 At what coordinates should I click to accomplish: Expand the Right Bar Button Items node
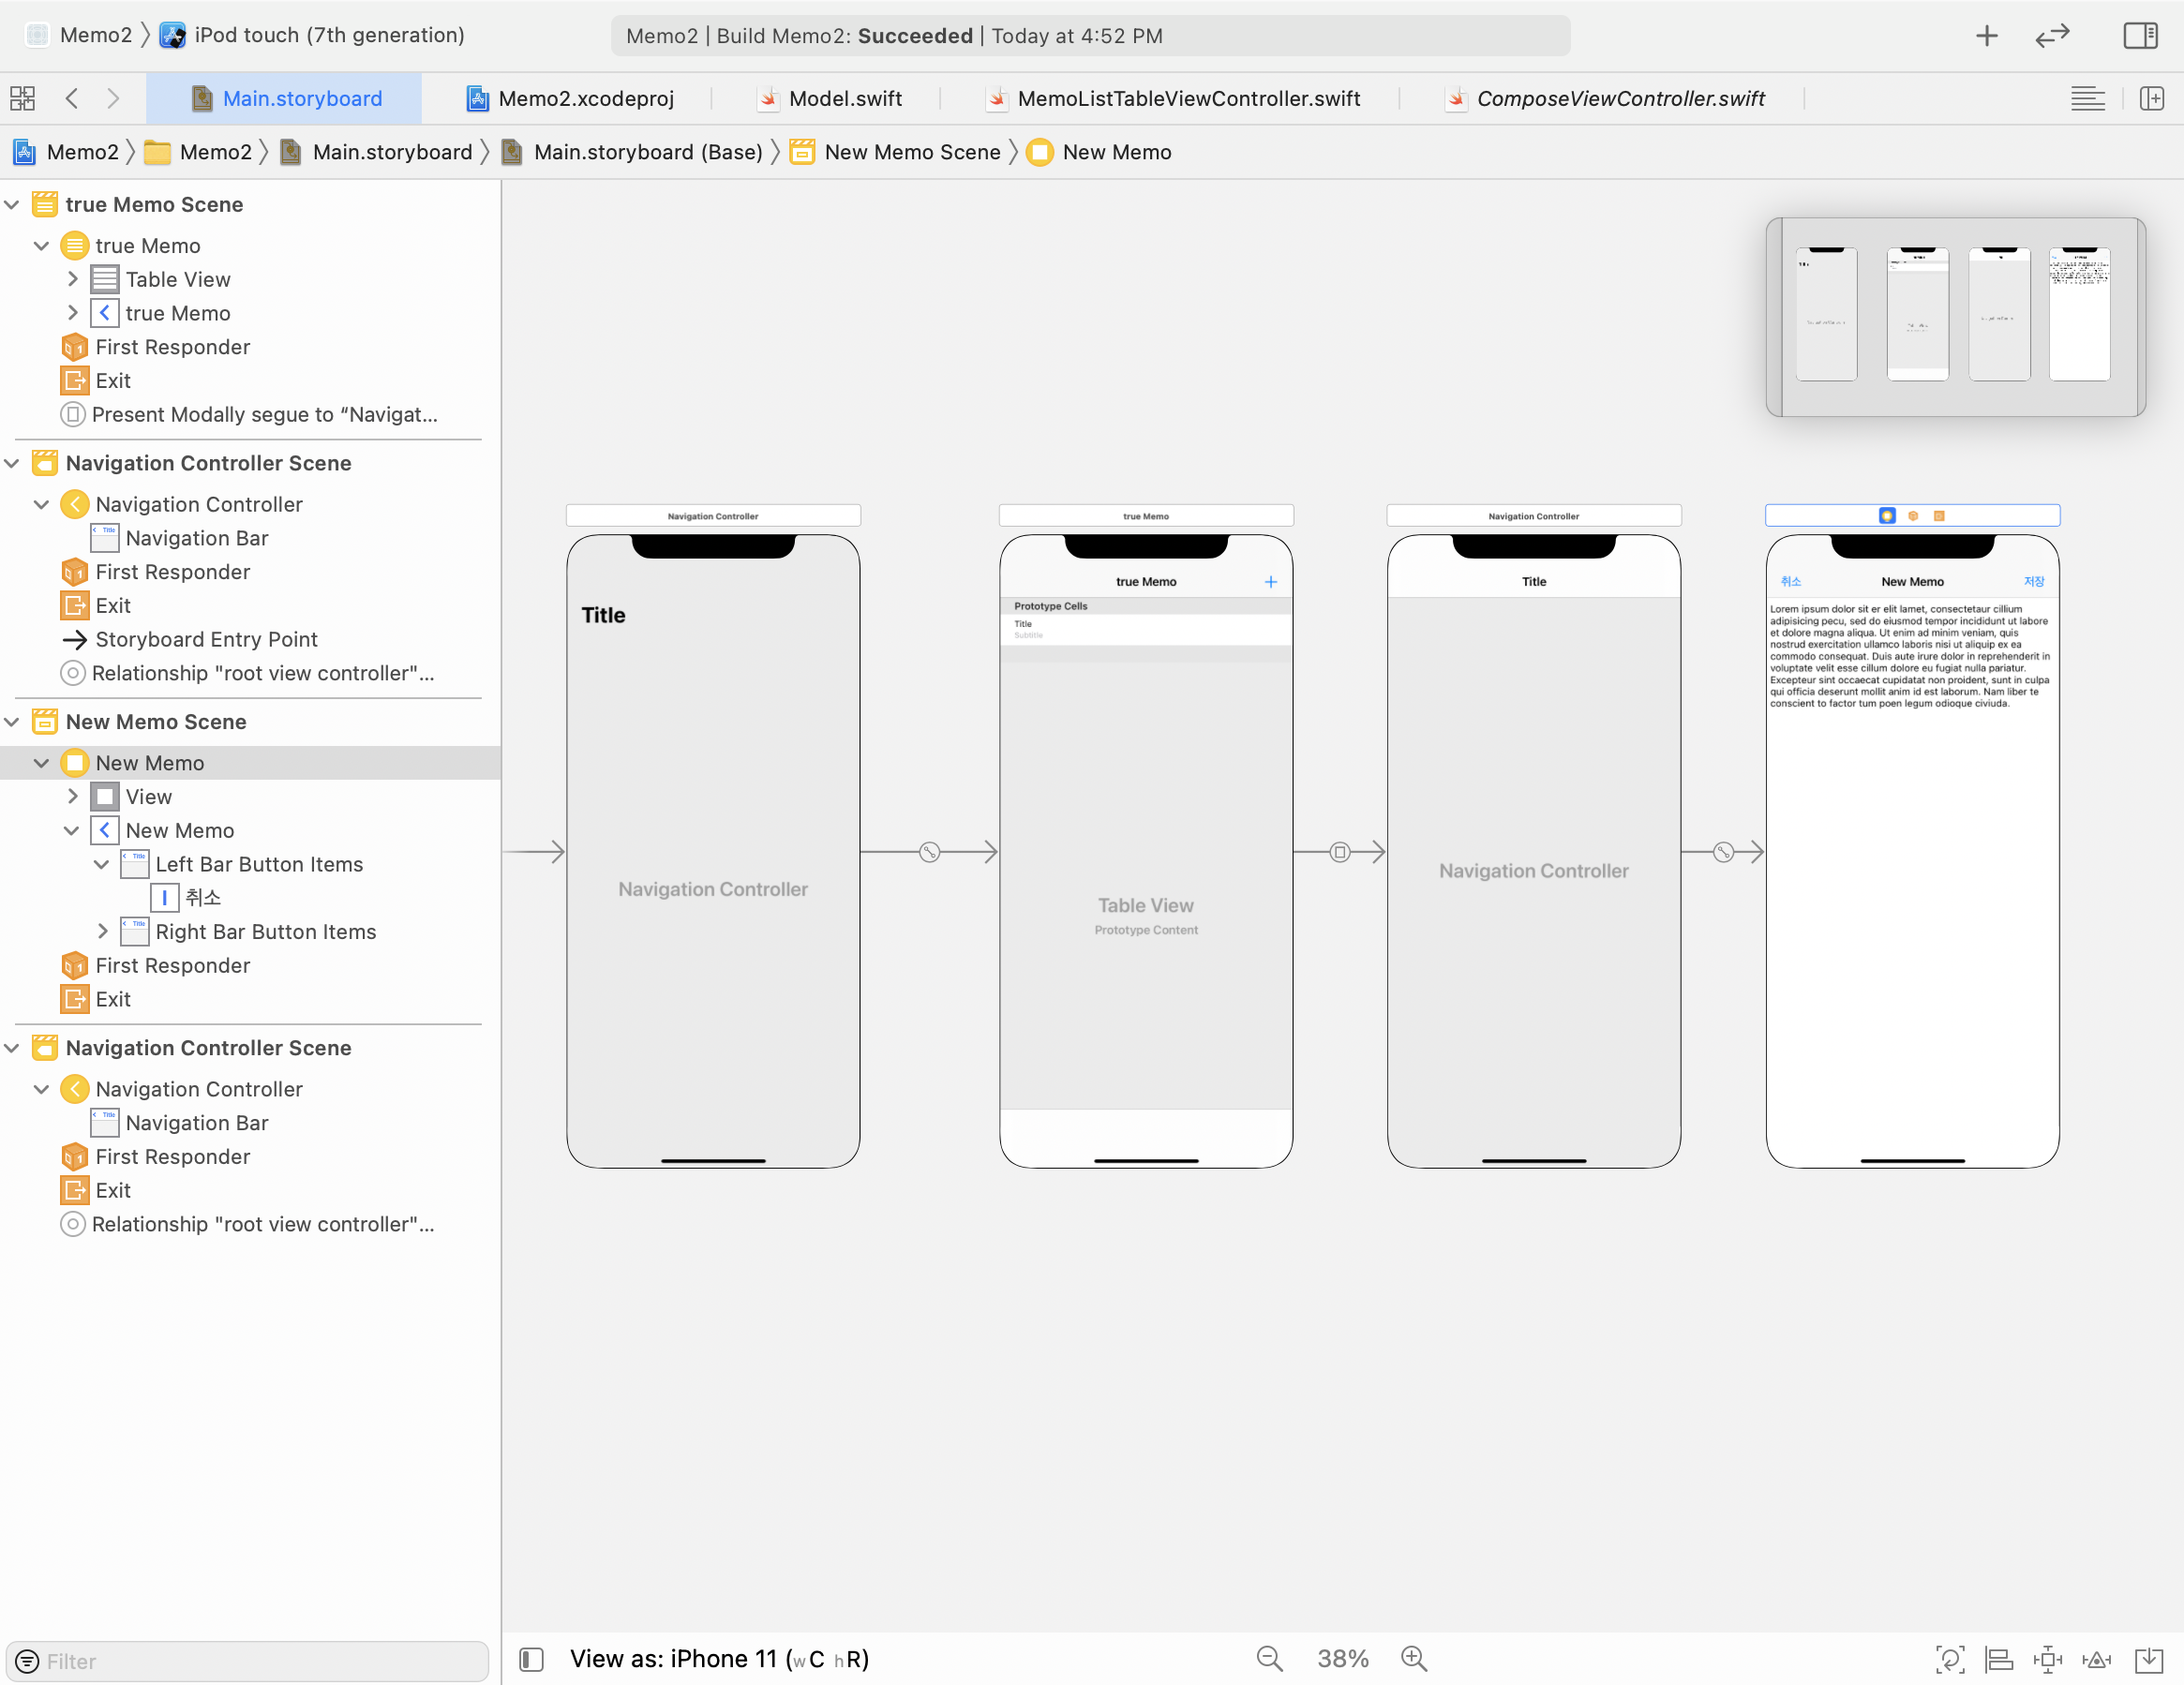coord(102,931)
